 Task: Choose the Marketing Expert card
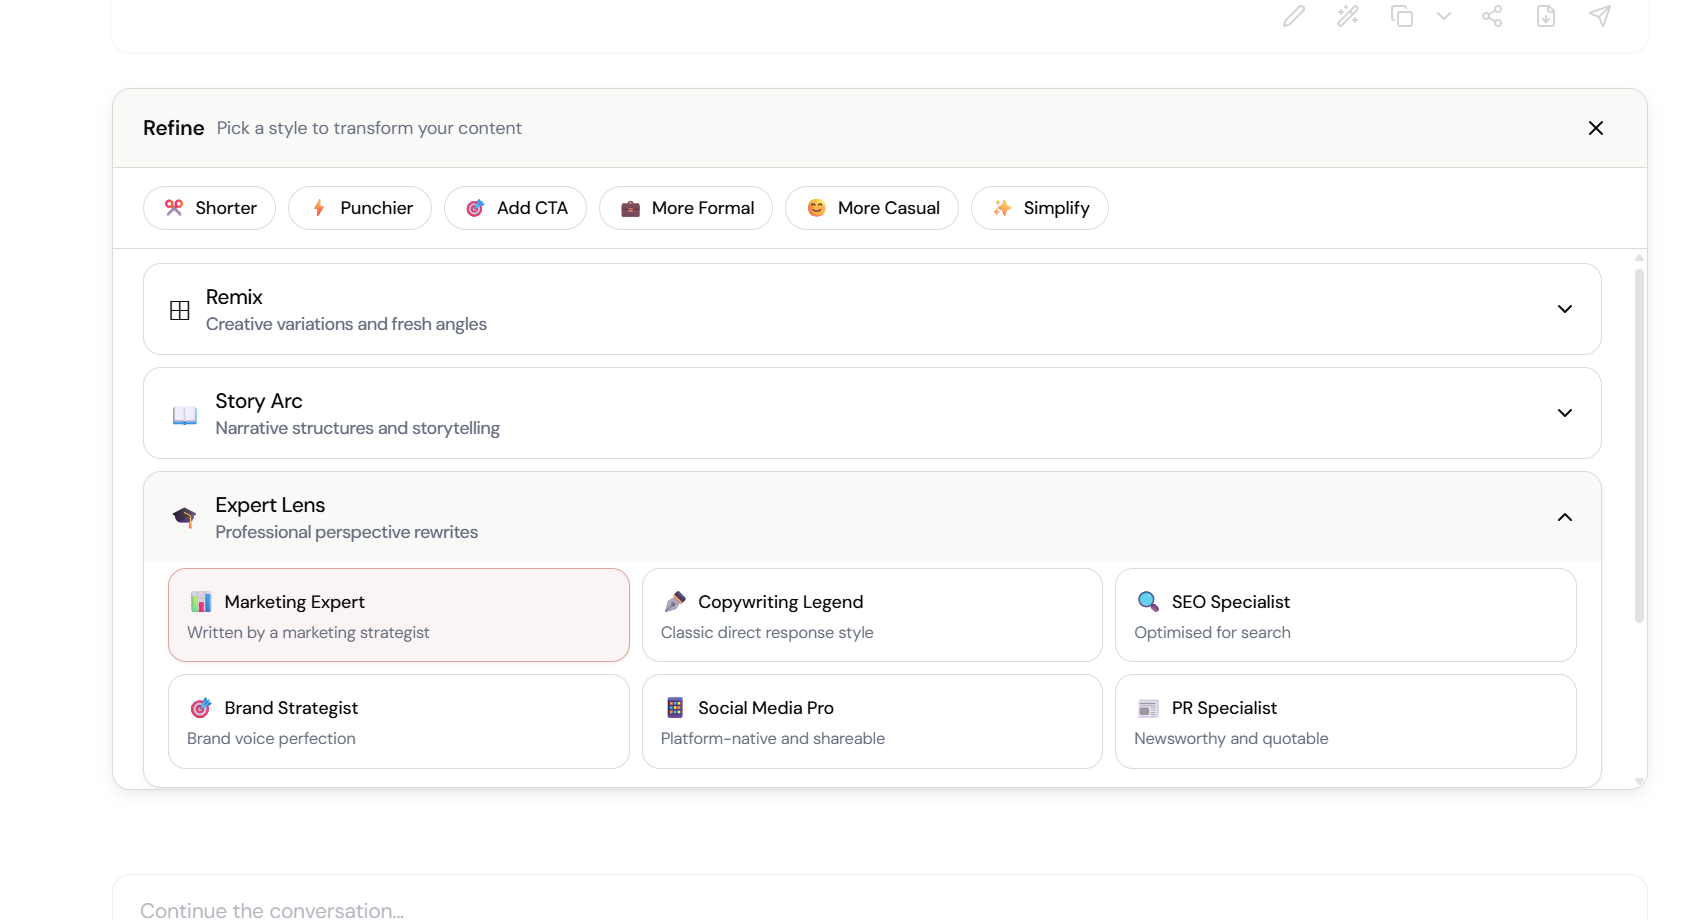(x=398, y=615)
